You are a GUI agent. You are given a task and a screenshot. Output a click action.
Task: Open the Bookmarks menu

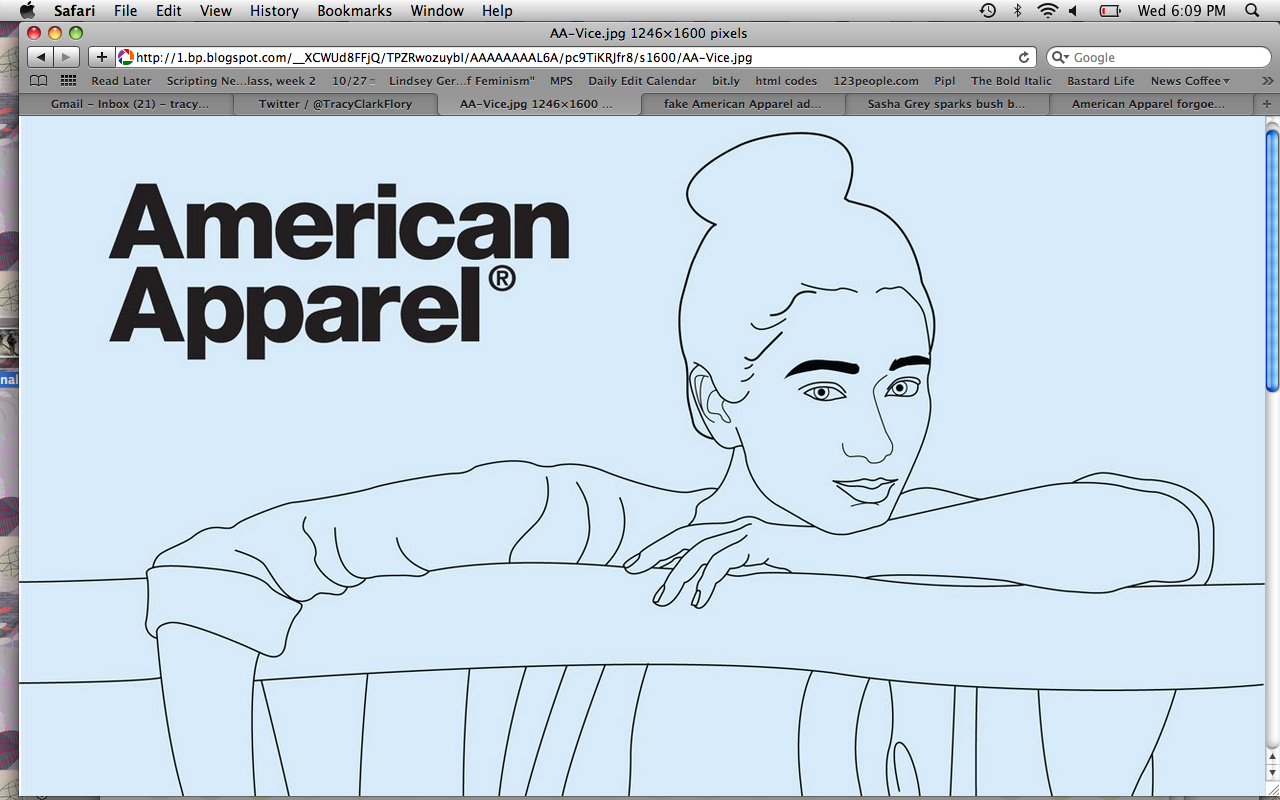pyautogui.click(x=355, y=10)
